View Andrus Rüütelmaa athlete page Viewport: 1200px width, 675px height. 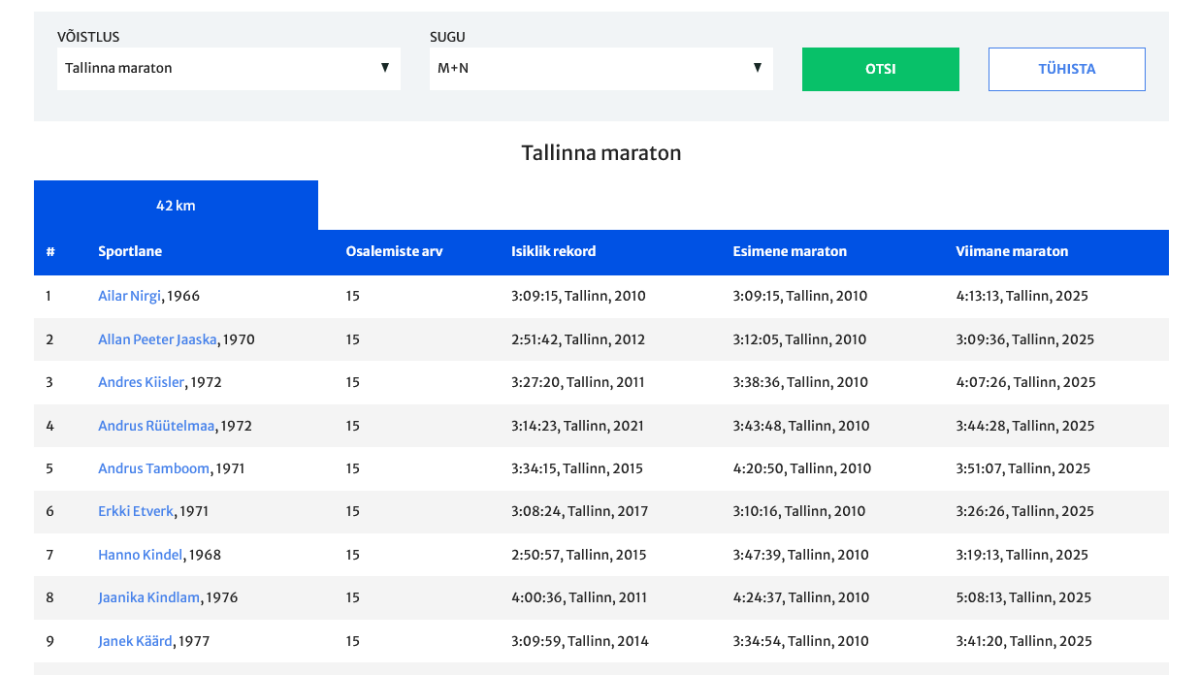click(x=156, y=426)
